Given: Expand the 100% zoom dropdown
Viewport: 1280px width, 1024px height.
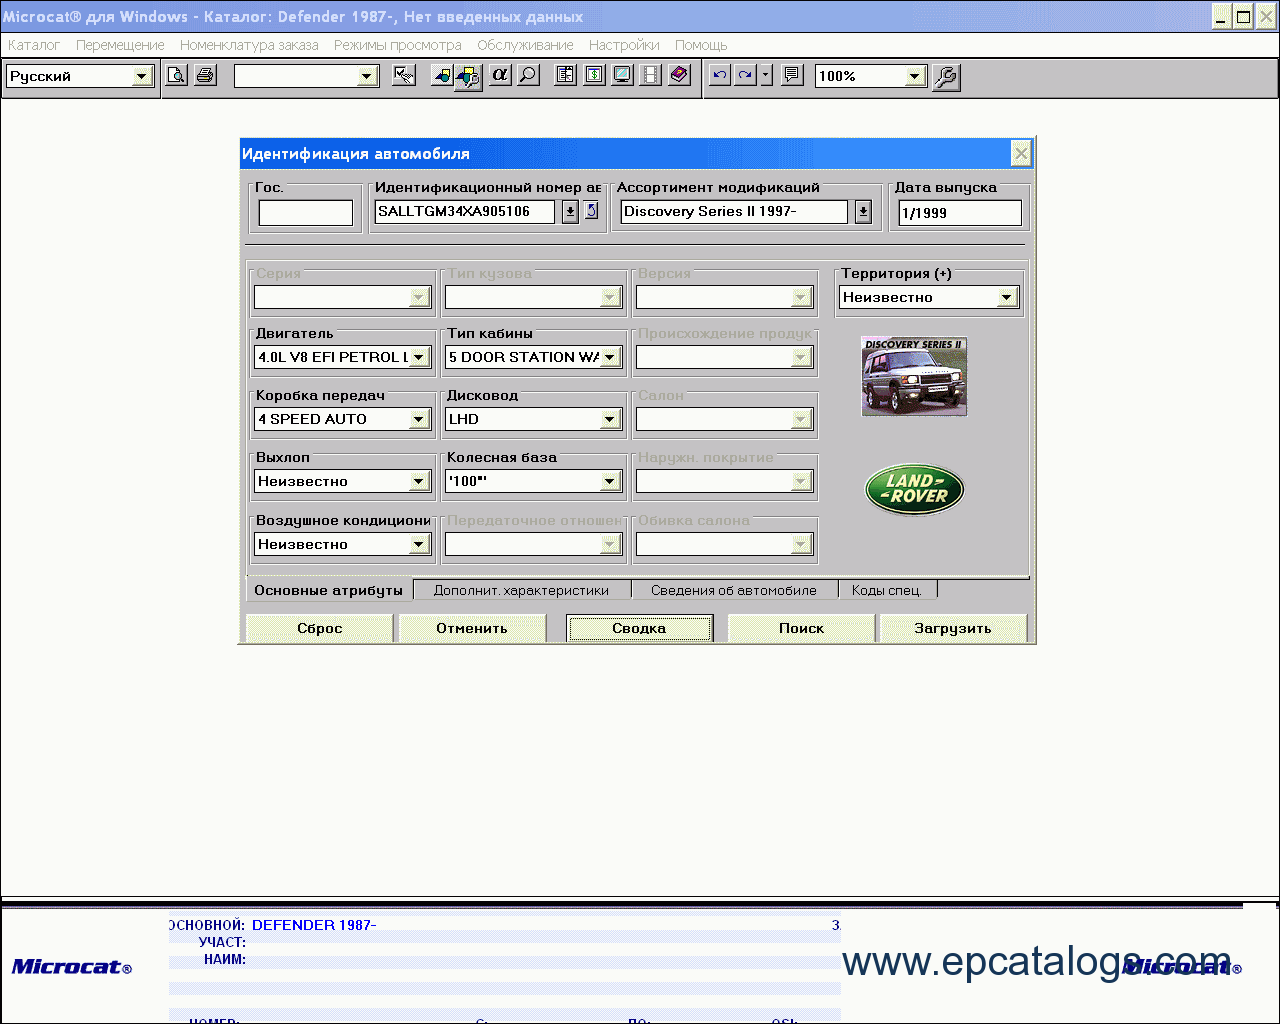Looking at the screenshot, I should [x=914, y=76].
